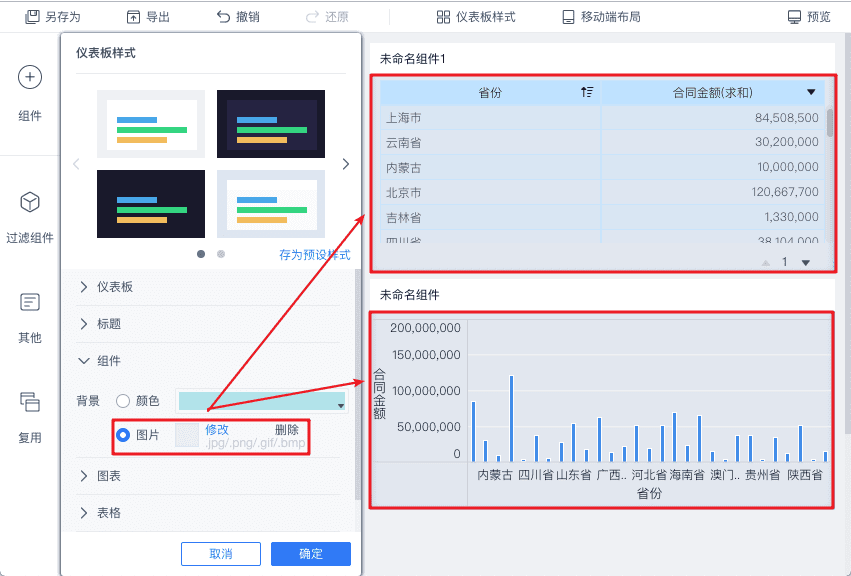Image resolution: width=851 pixels, height=576 pixels.
Task: Go to next style page arrow
Action: pos(345,164)
